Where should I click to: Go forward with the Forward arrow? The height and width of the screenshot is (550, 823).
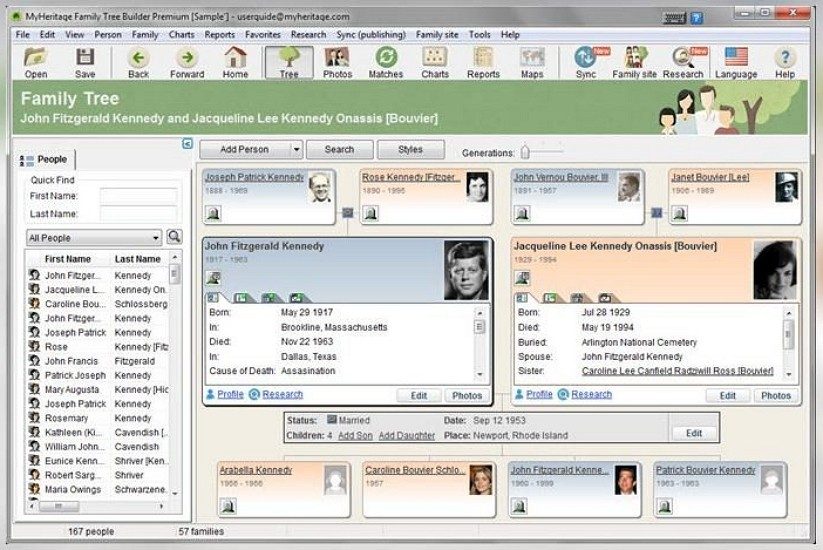[x=187, y=62]
